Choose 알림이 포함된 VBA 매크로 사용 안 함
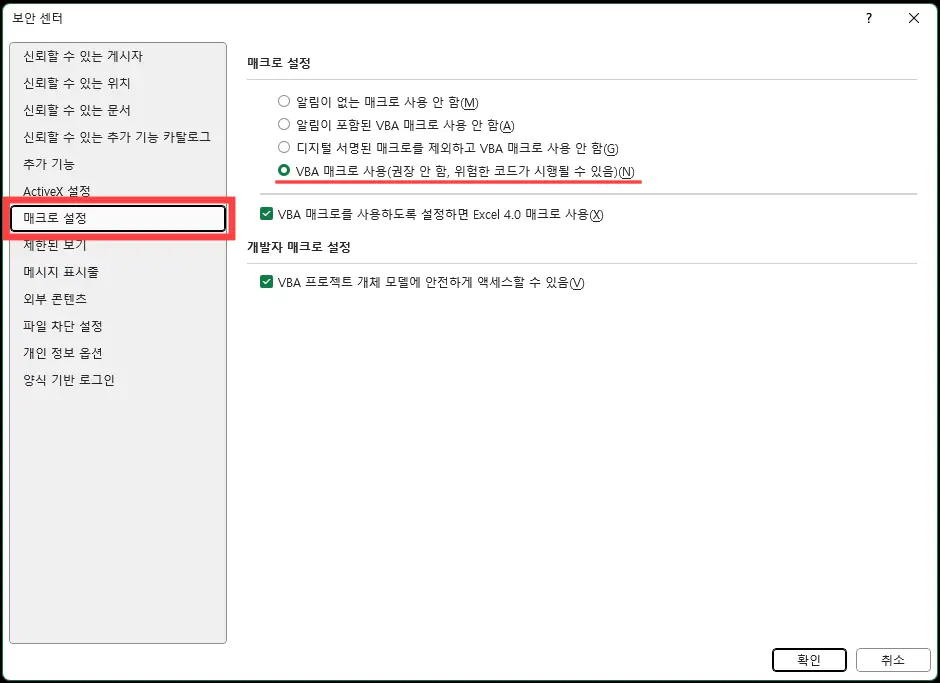This screenshot has height=683, width=940. point(283,124)
